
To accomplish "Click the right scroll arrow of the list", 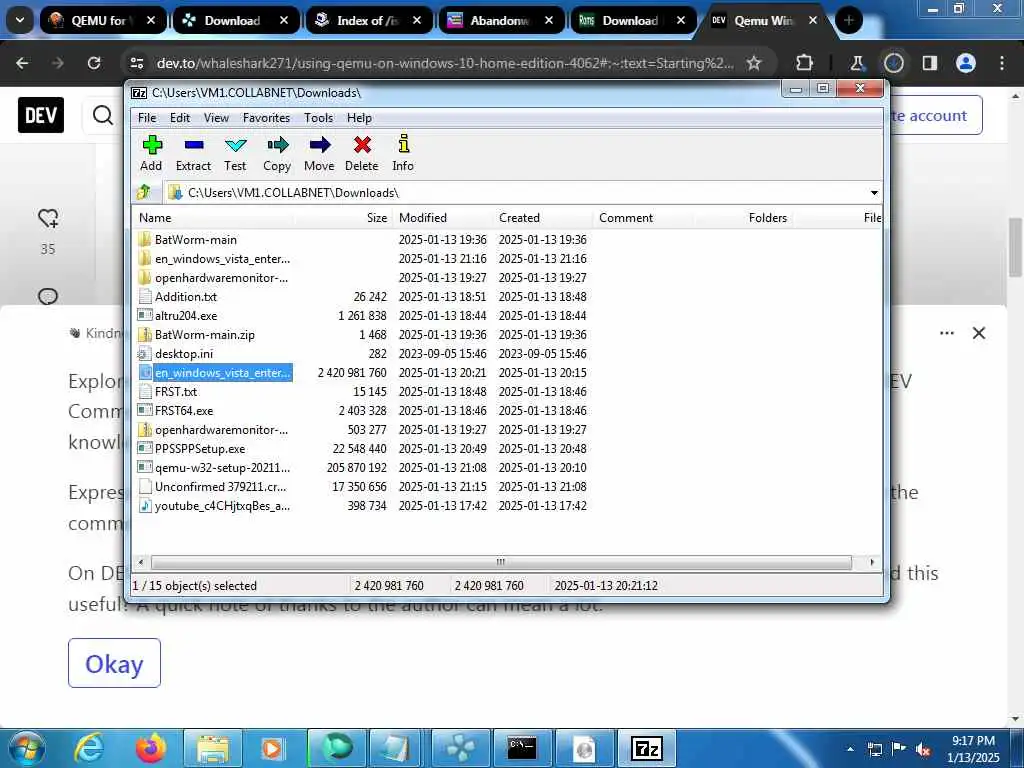I will pyautogui.click(x=872, y=562).
